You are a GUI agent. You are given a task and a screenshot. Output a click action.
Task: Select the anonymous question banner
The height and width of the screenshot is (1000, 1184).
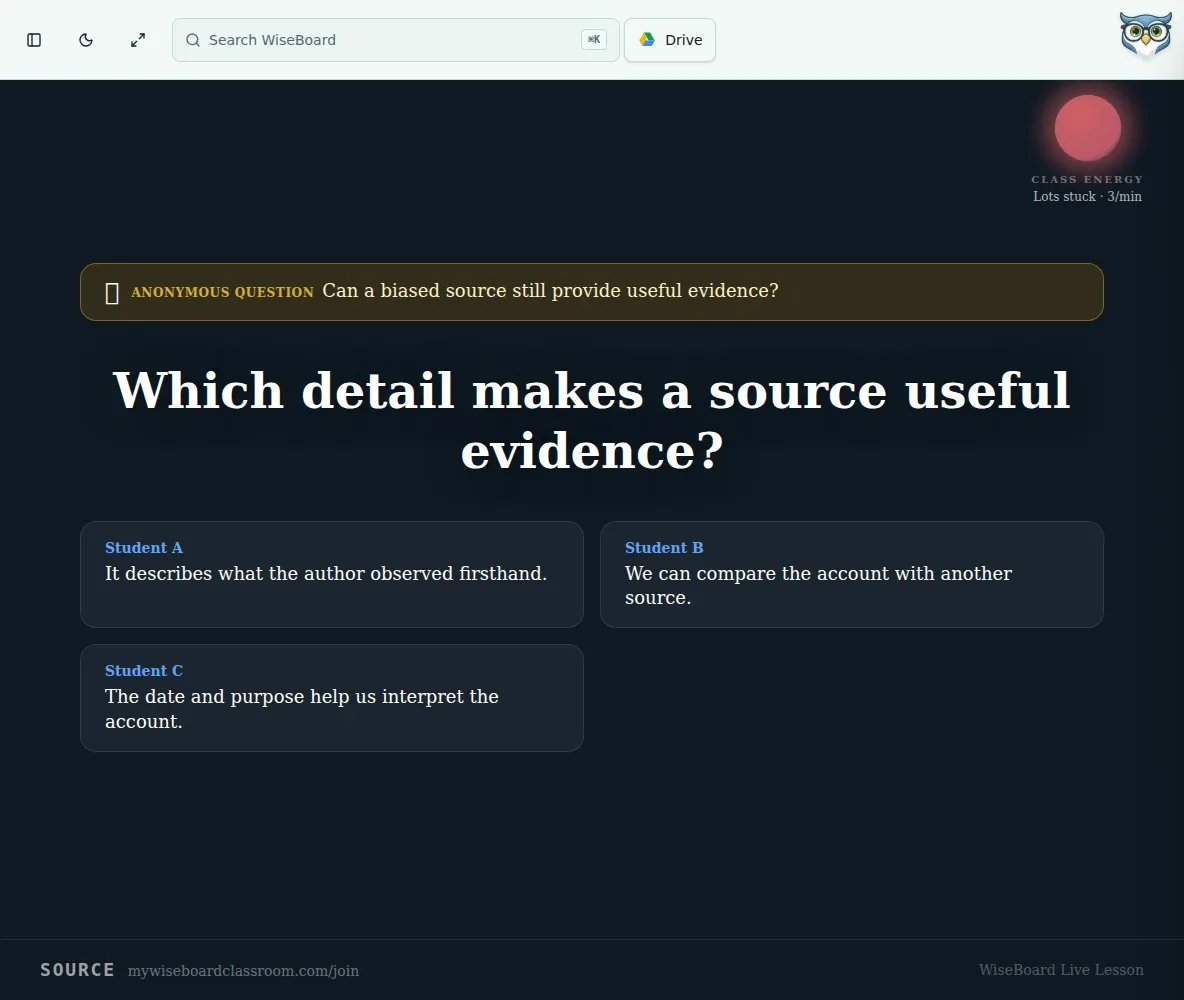coord(592,292)
